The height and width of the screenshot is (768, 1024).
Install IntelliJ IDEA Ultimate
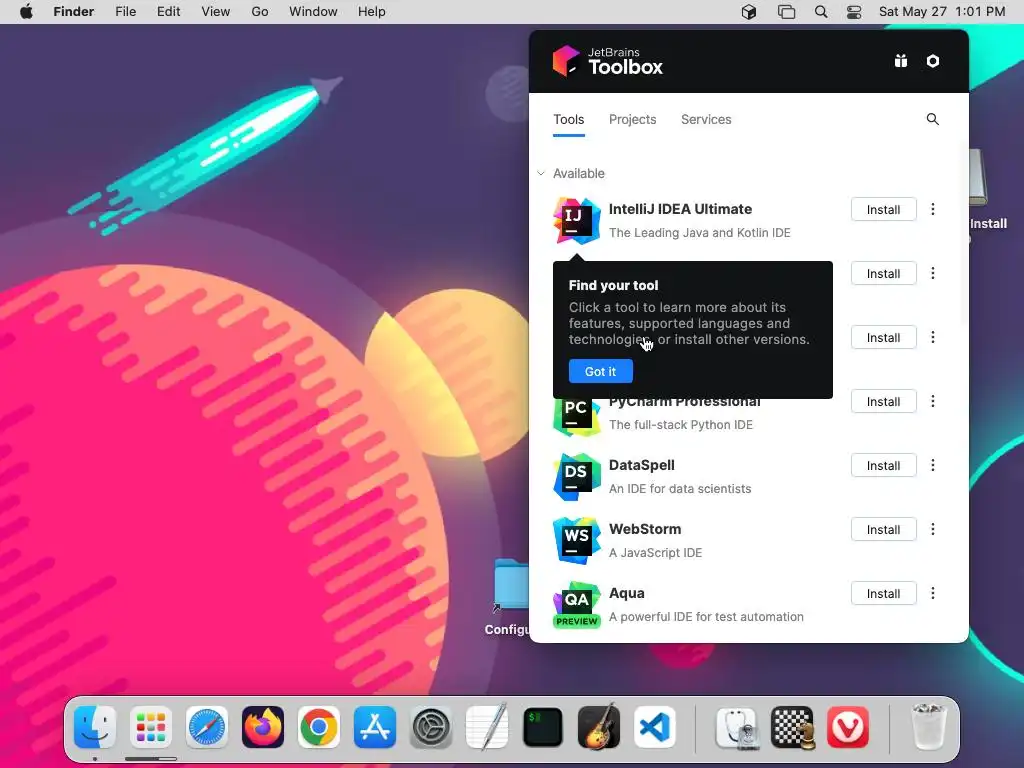883,210
